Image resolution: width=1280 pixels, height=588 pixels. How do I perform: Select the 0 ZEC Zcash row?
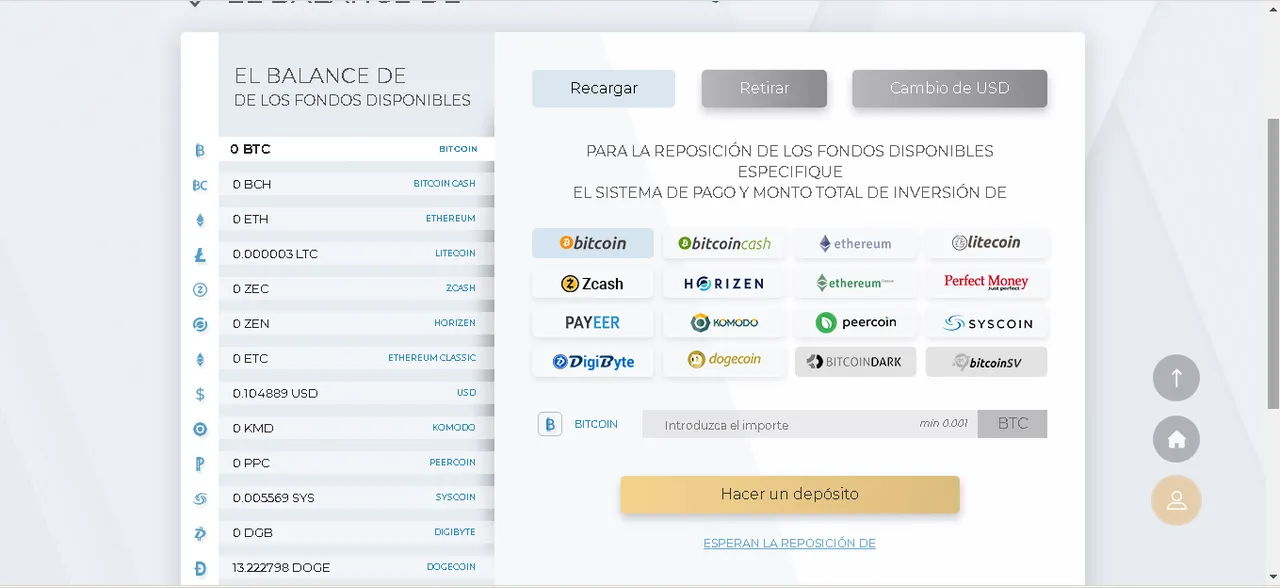coord(356,289)
